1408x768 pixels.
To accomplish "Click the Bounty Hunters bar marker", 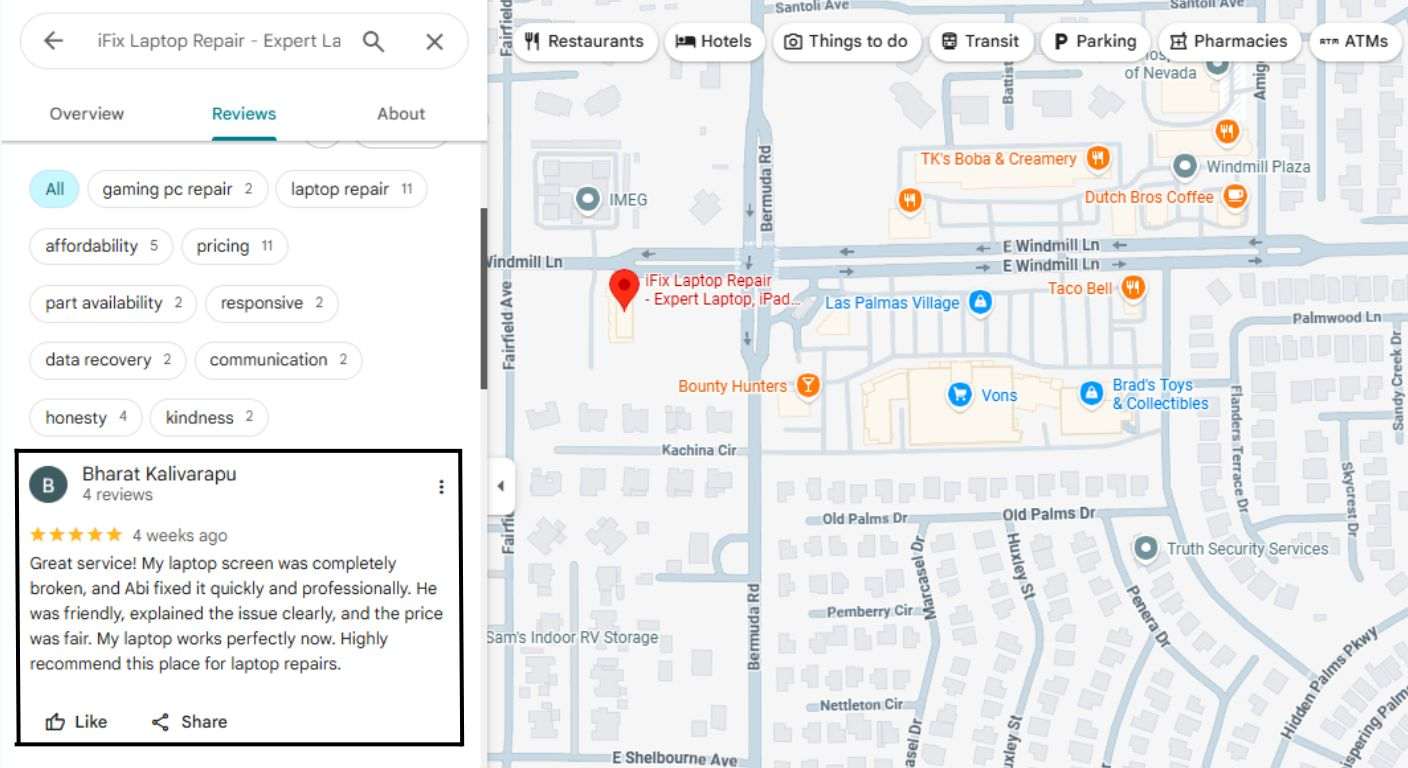I will click(807, 386).
